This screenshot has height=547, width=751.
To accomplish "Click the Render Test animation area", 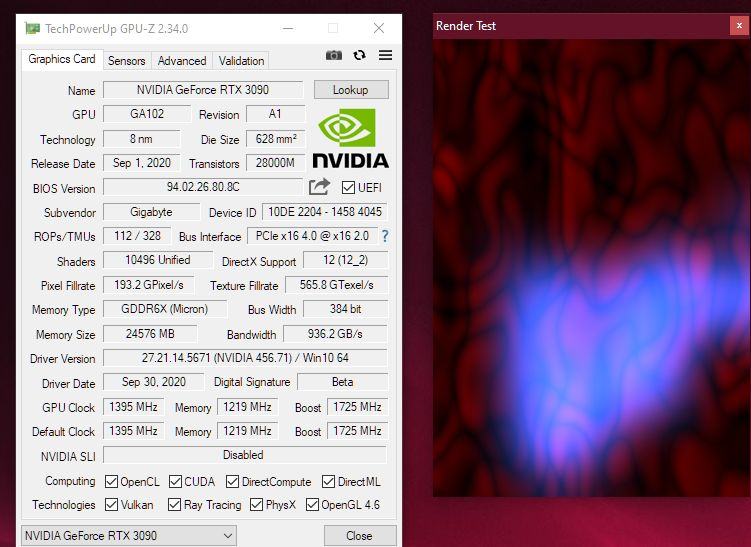I will tap(592, 268).
